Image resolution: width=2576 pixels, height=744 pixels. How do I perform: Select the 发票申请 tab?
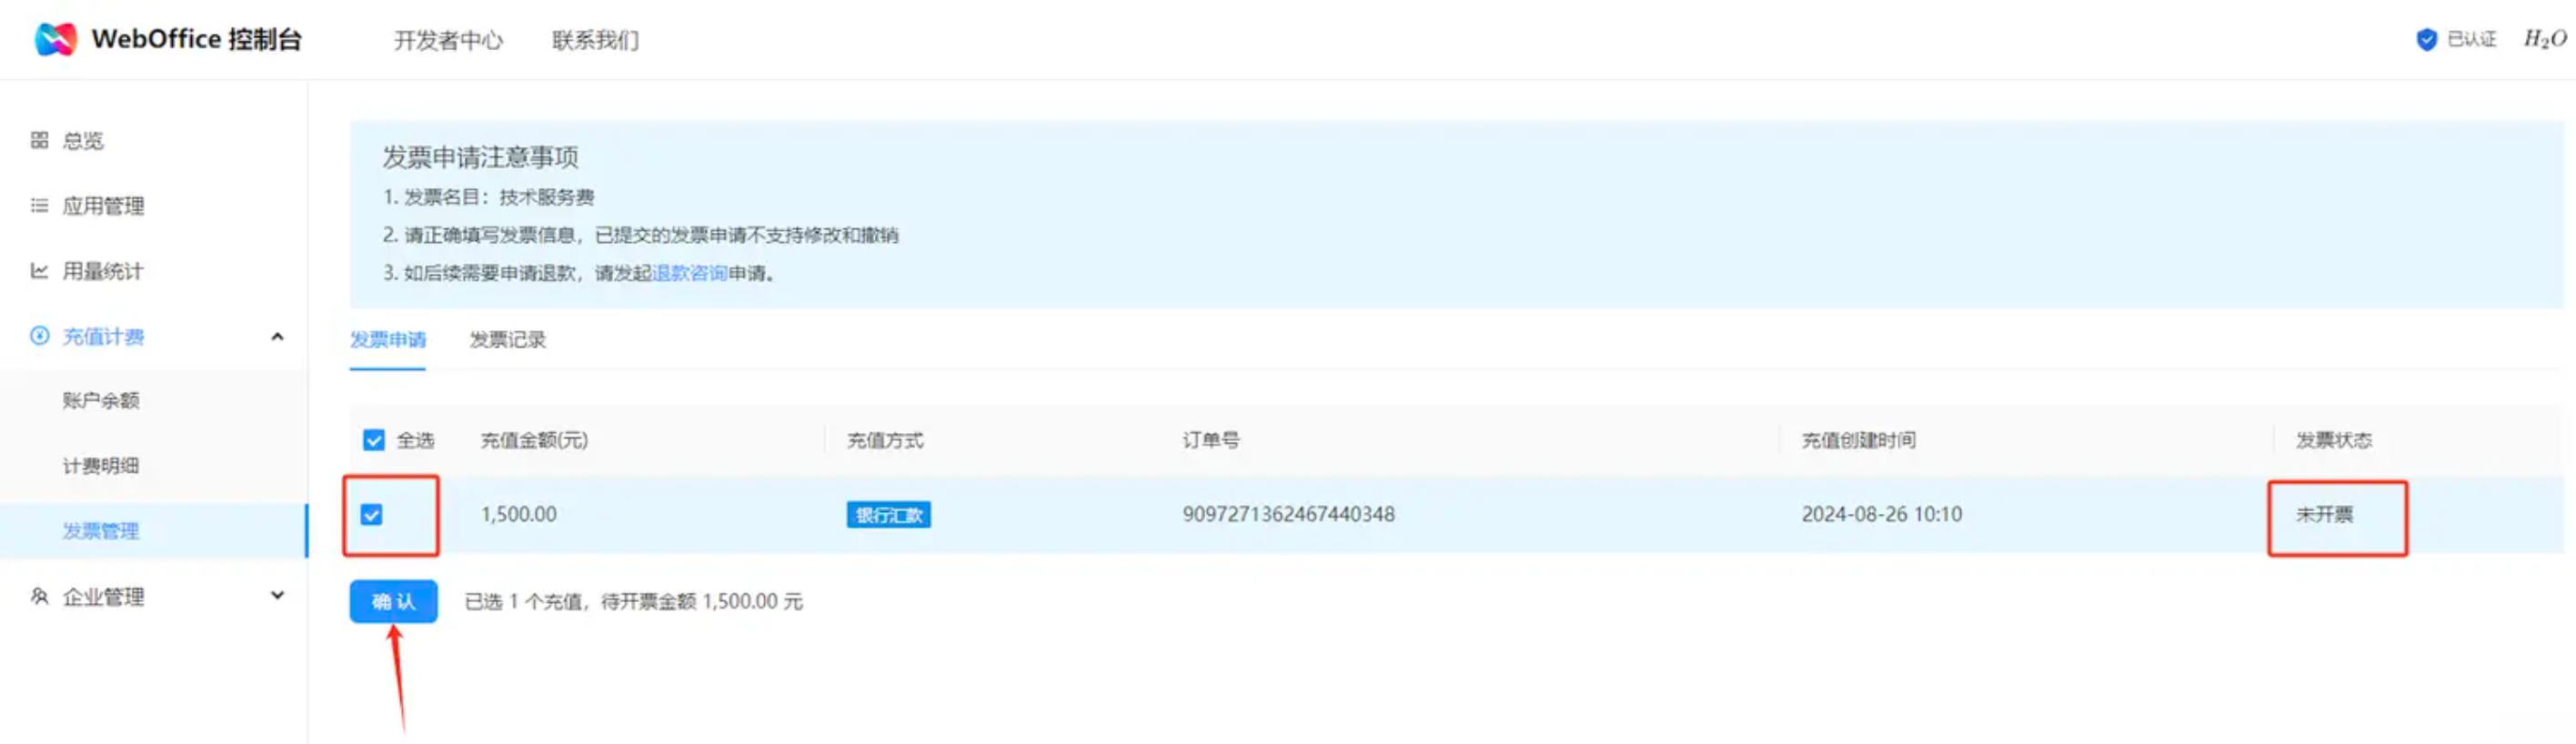[x=387, y=340]
